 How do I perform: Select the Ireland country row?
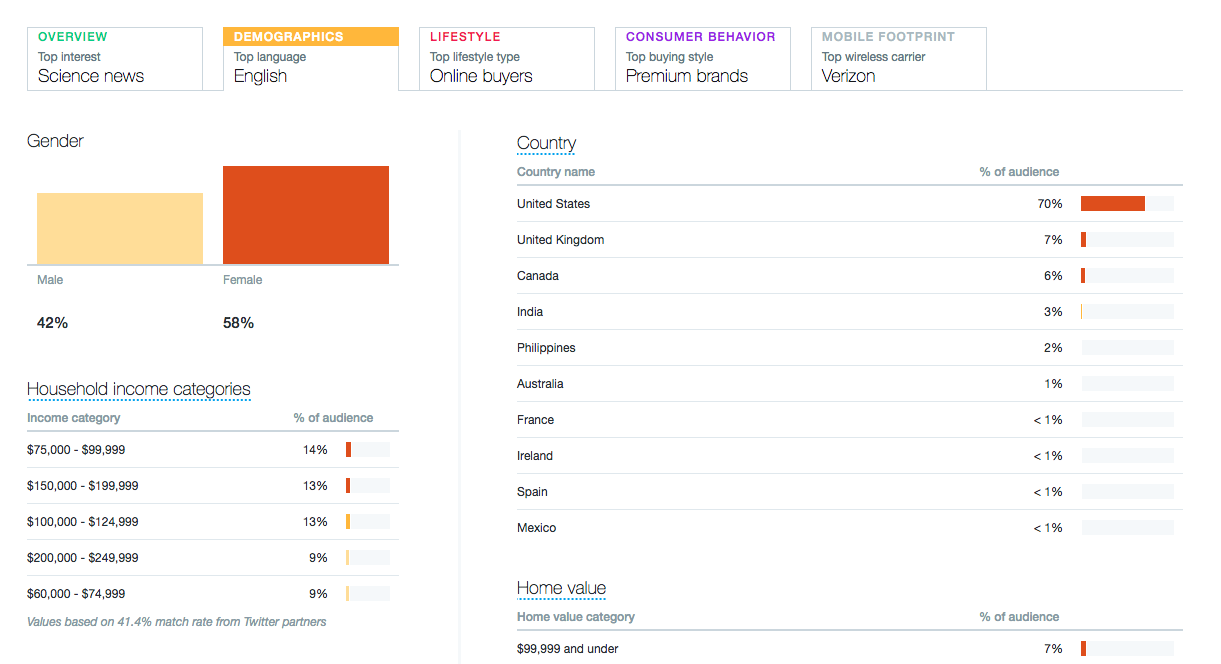click(849, 456)
